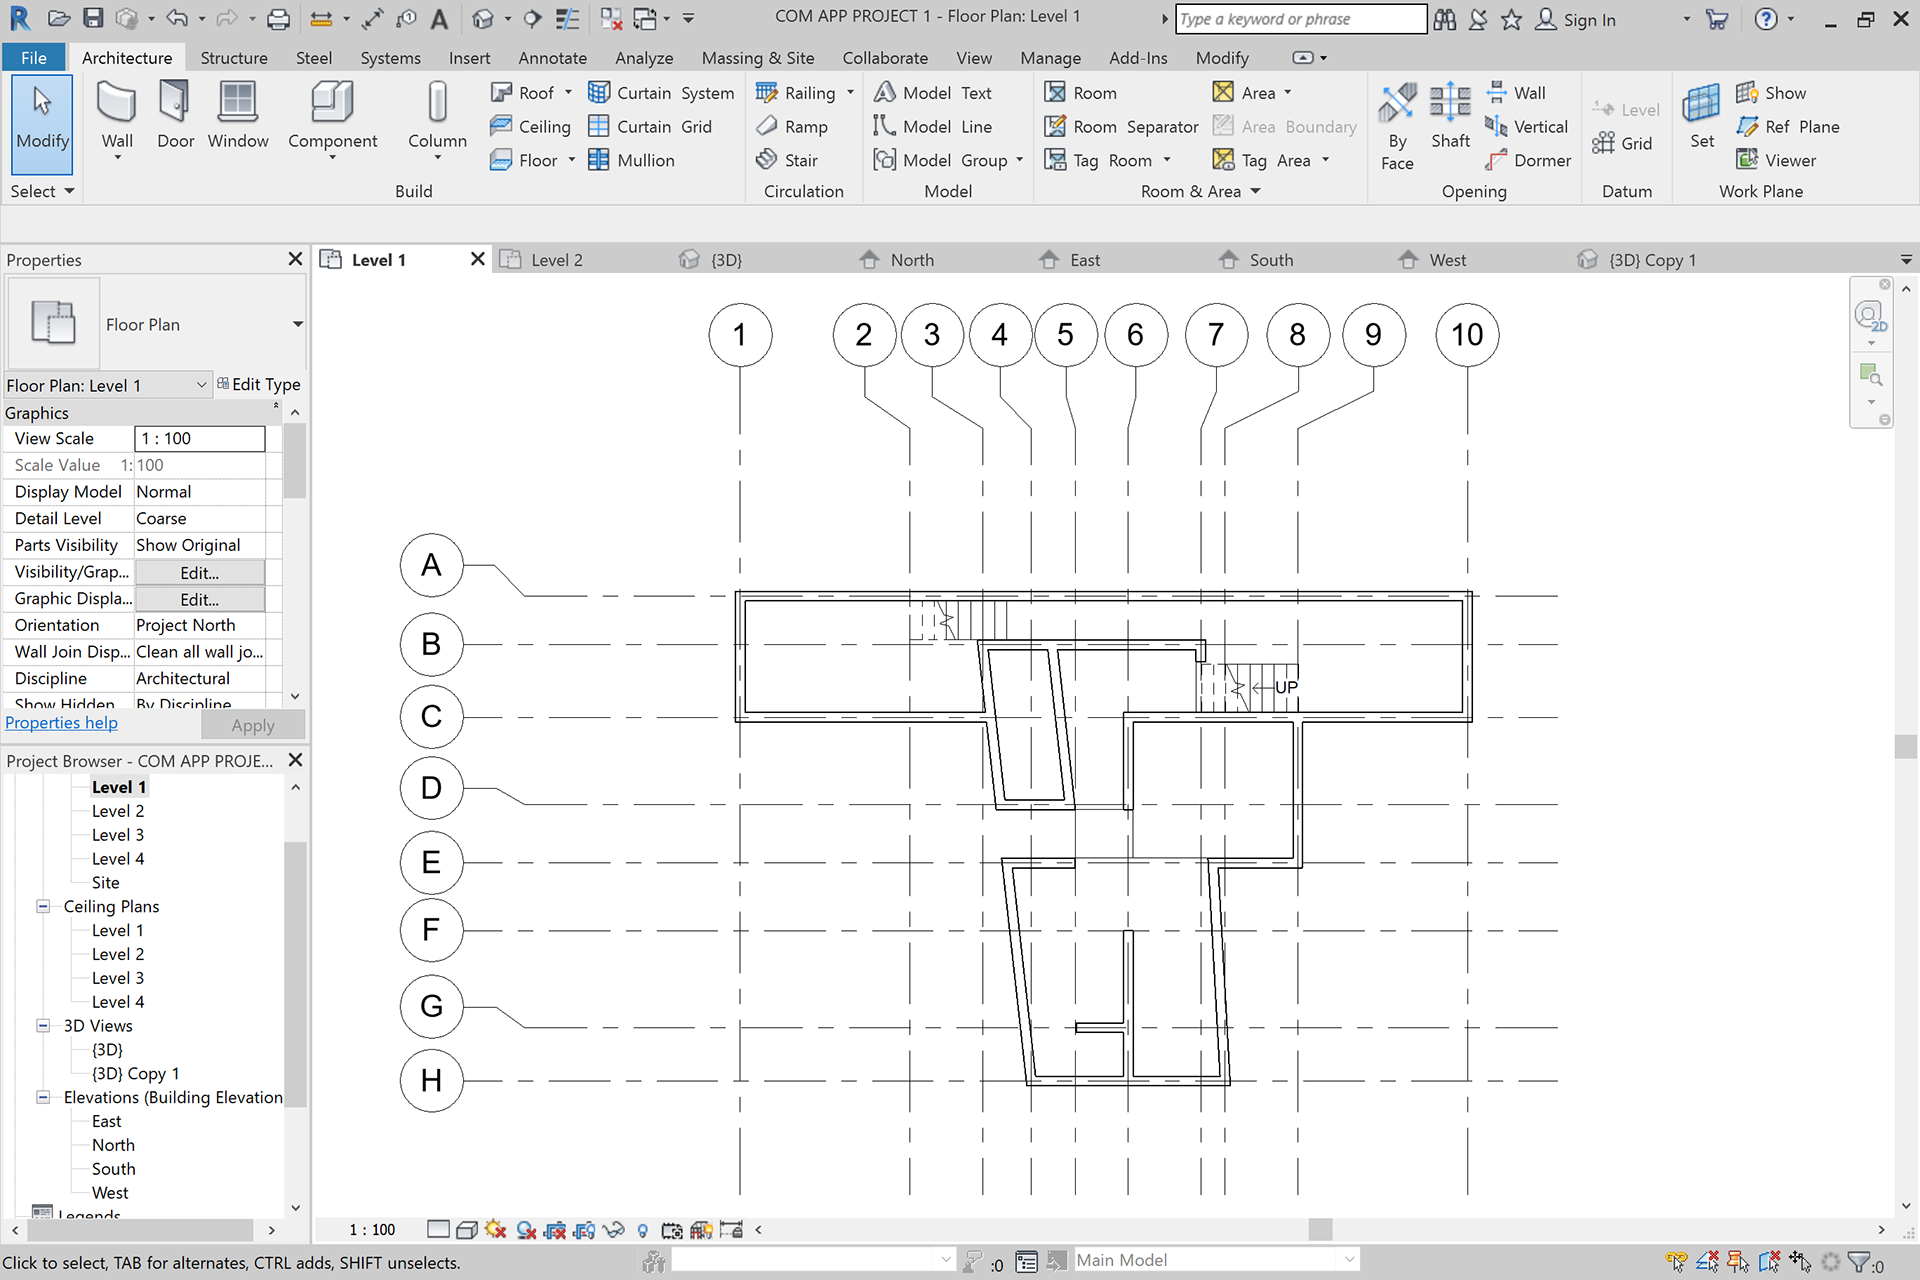The image size is (1920, 1280).
Task: Open the Floor Plan: Level 1 instance dropdown
Action: click(x=107, y=385)
